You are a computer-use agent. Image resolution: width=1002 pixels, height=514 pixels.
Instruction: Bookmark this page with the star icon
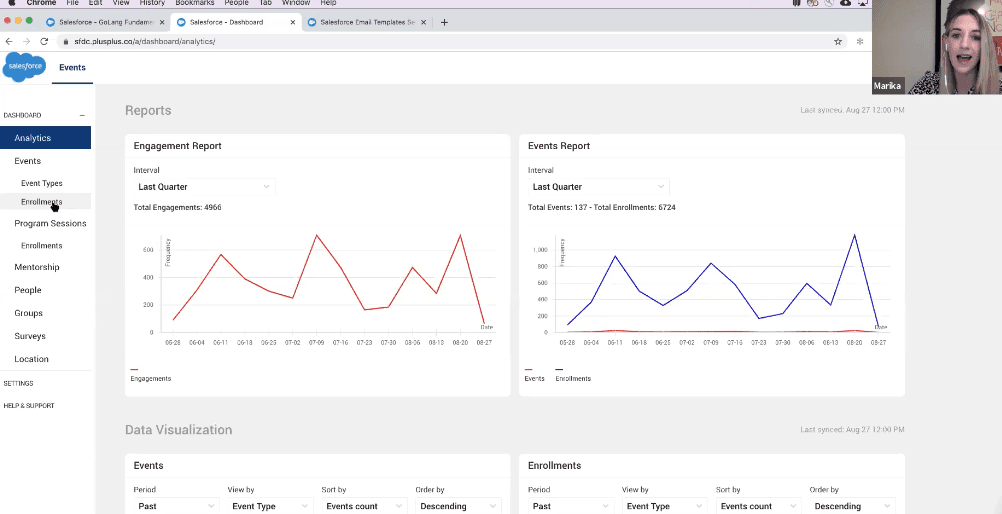pos(838,41)
